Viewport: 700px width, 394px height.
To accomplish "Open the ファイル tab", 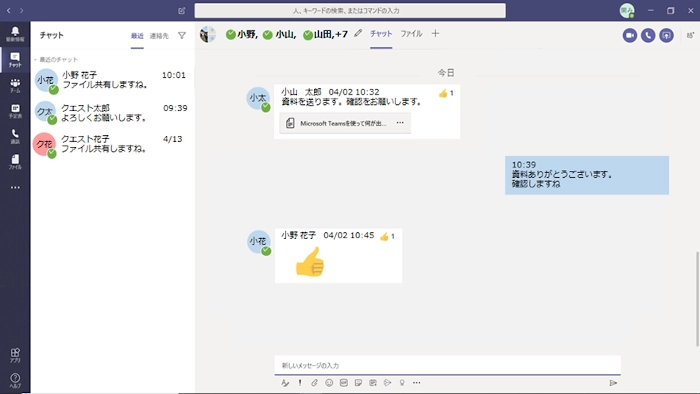I will coord(411,34).
